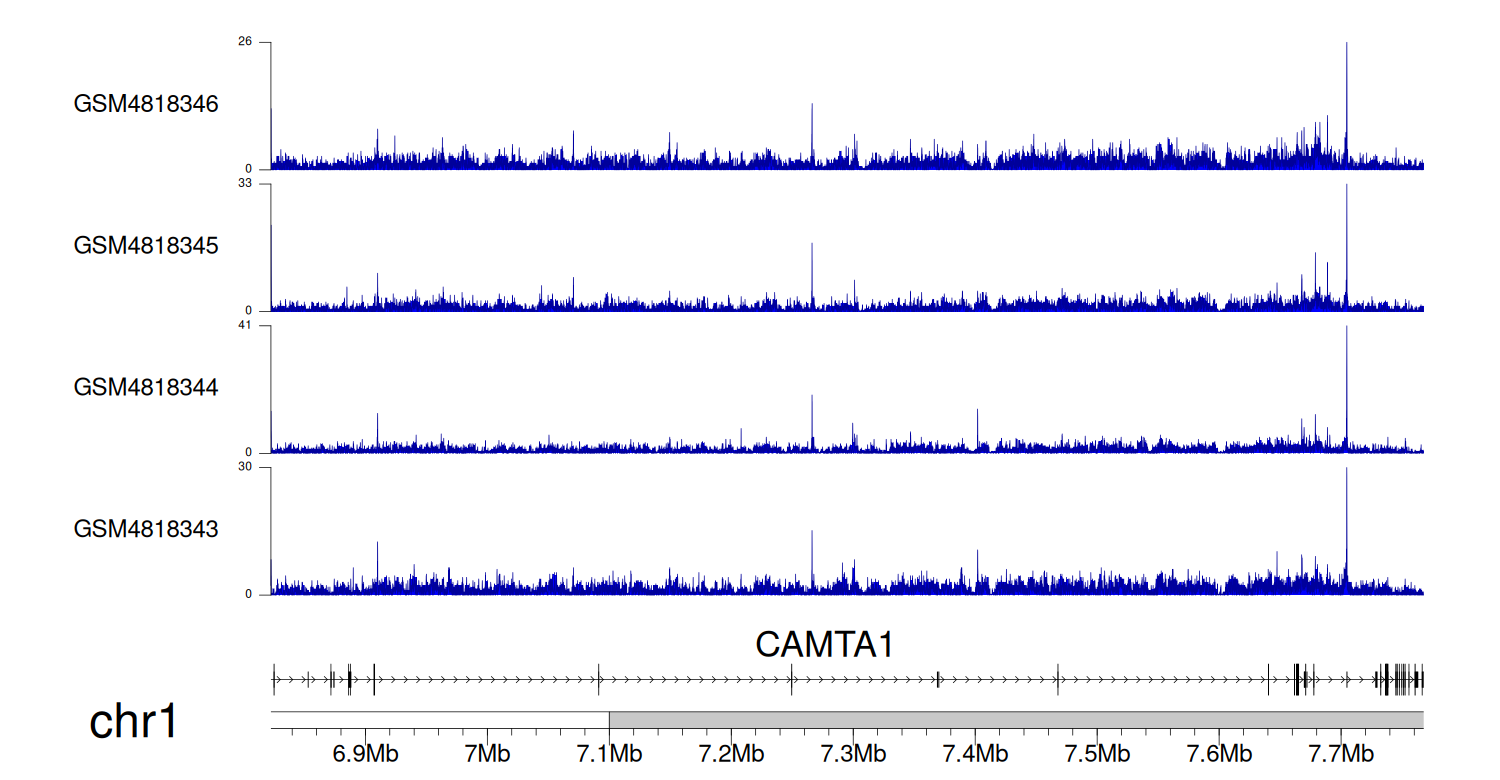Click y-axis maximum value 41
The width and height of the screenshot is (1500, 780).
click(245, 326)
